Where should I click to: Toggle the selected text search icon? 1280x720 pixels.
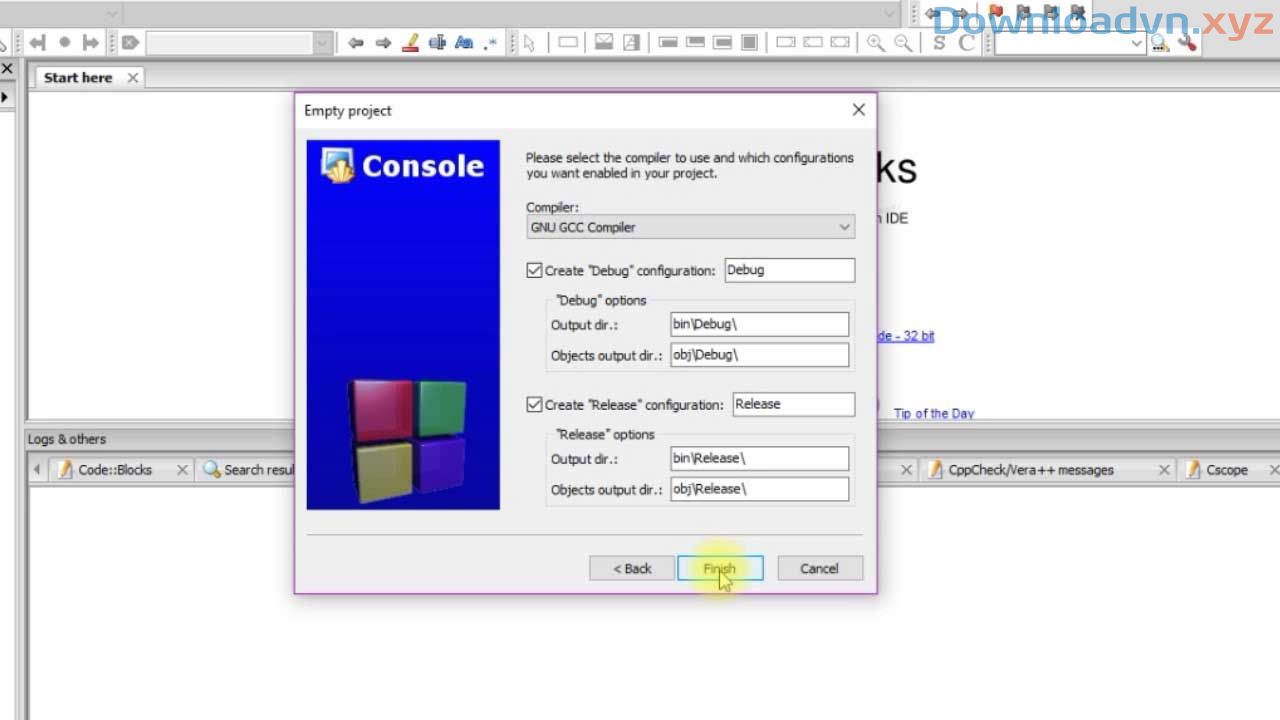(x=437, y=43)
